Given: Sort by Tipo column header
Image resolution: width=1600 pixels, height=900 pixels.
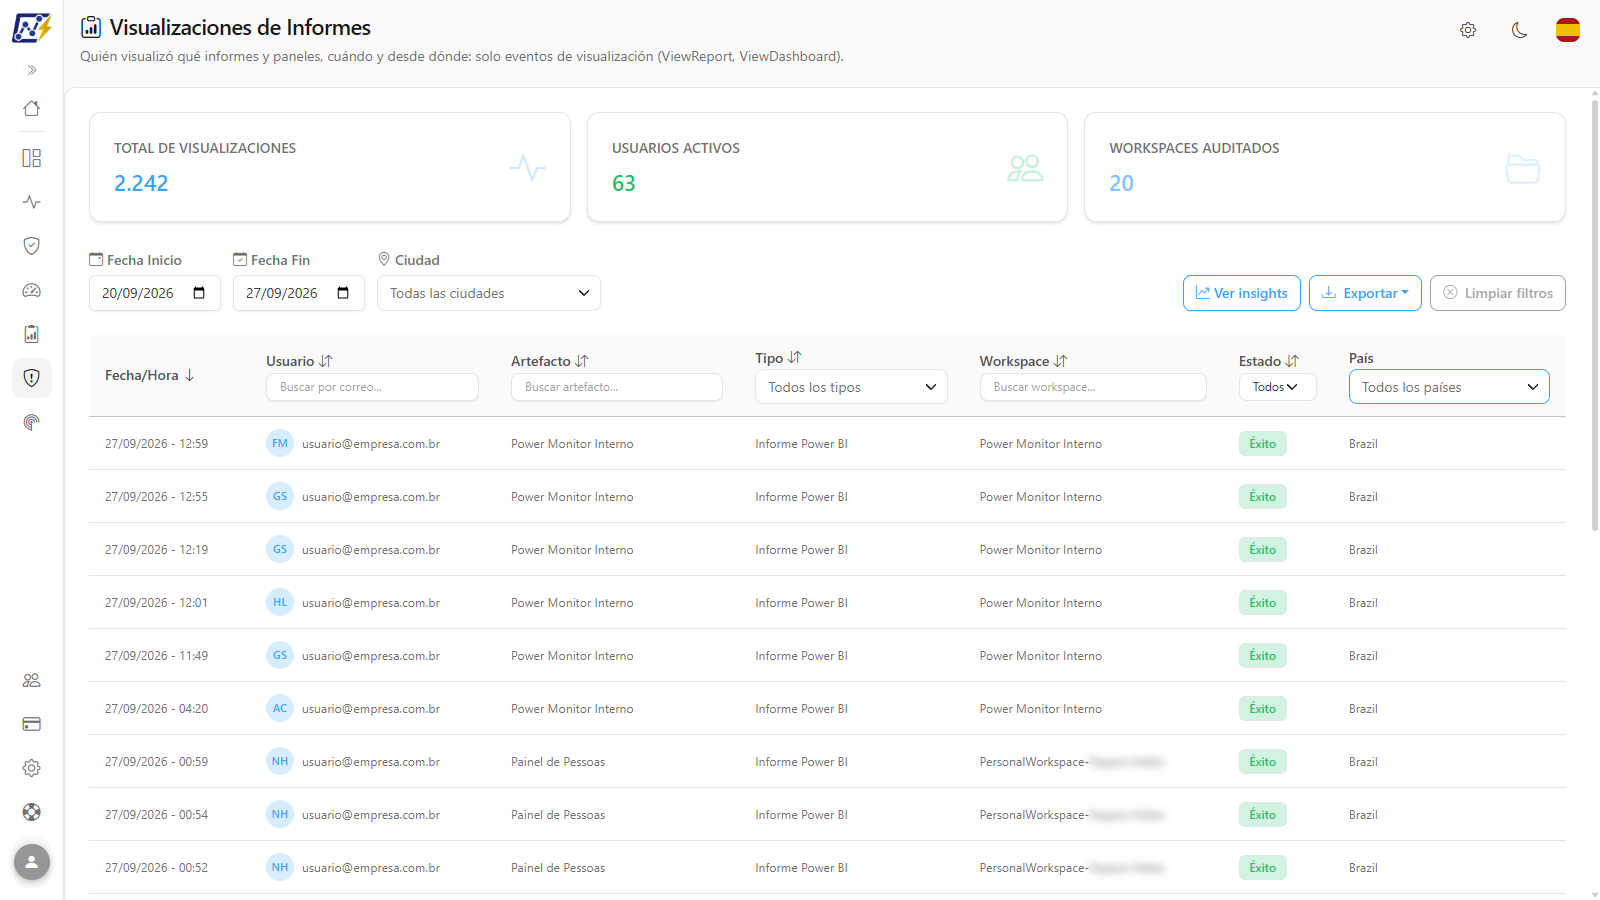Looking at the screenshot, I should tap(778, 358).
